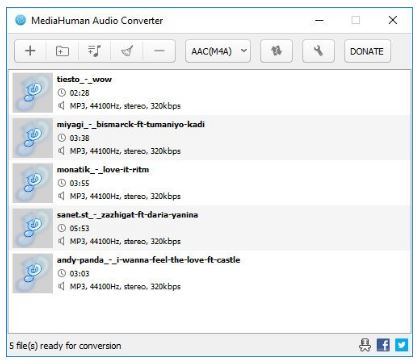Minimize the MediaHuman Audio Converter window
This screenshot has width=419, height=364.
click(x=319, y=20)
